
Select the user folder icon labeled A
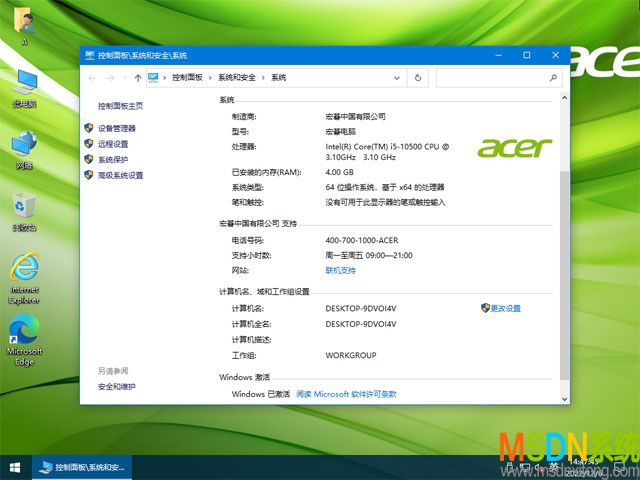click(24, 27)
